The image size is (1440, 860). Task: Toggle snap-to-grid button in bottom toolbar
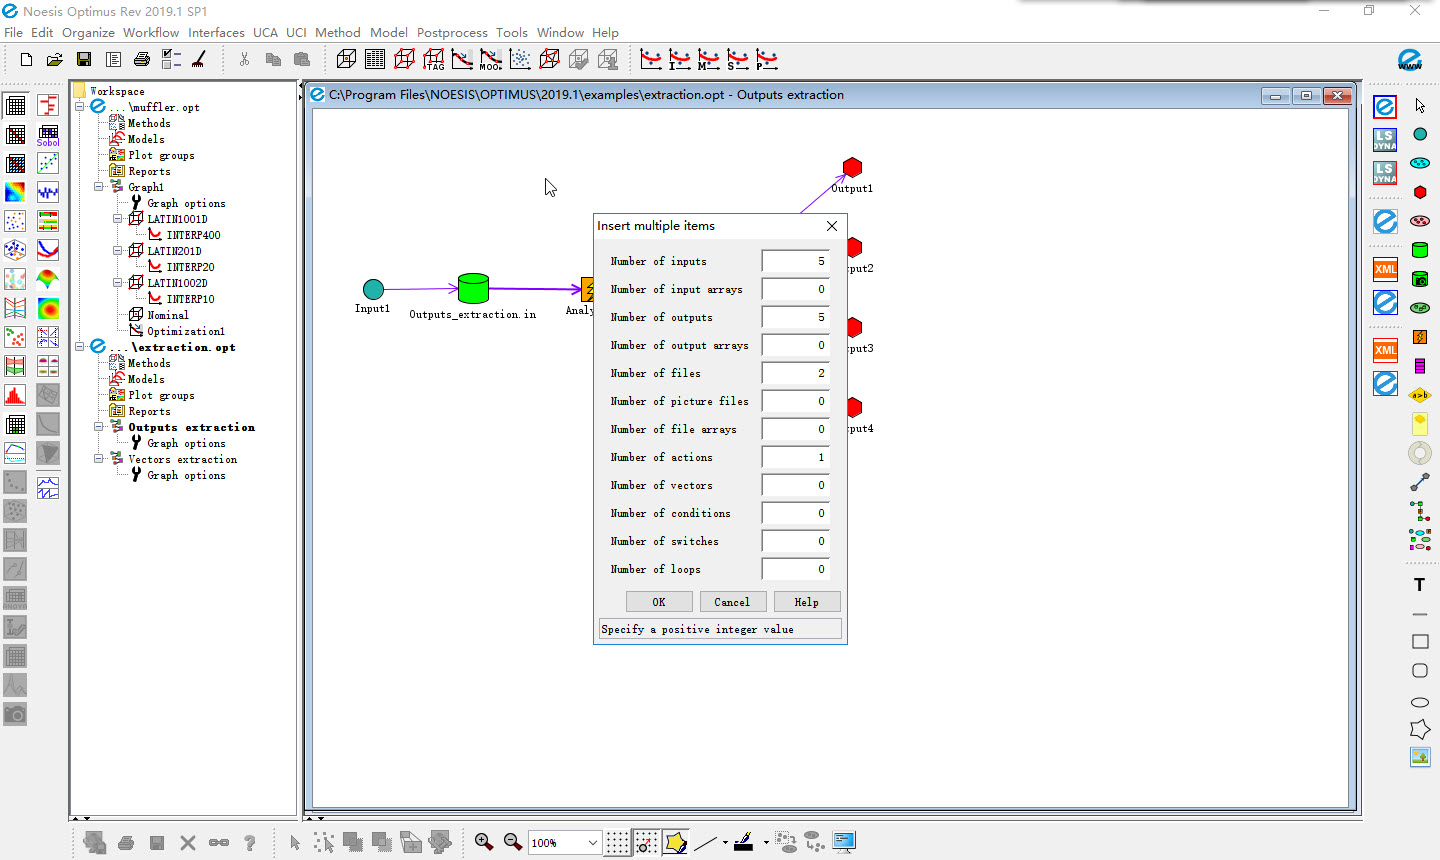pos(646,842)
